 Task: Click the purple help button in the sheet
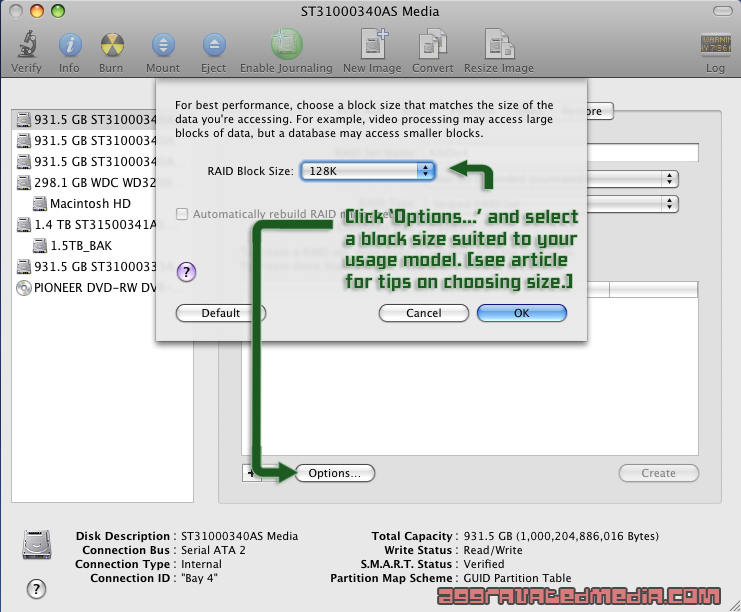tap(187, 272)
